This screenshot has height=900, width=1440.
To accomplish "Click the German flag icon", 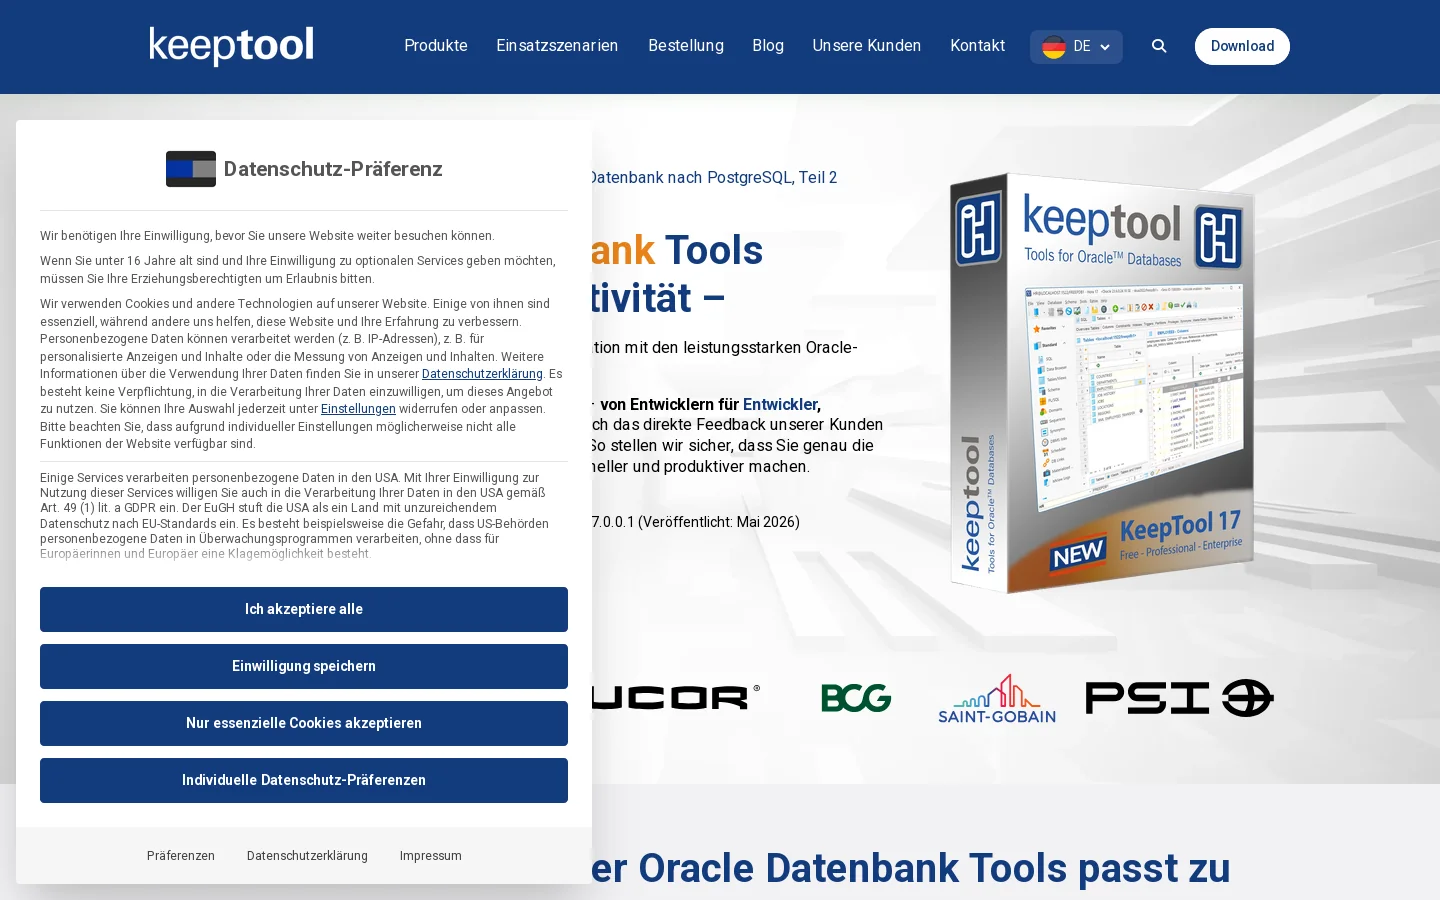I will (x=1054, y=47).
